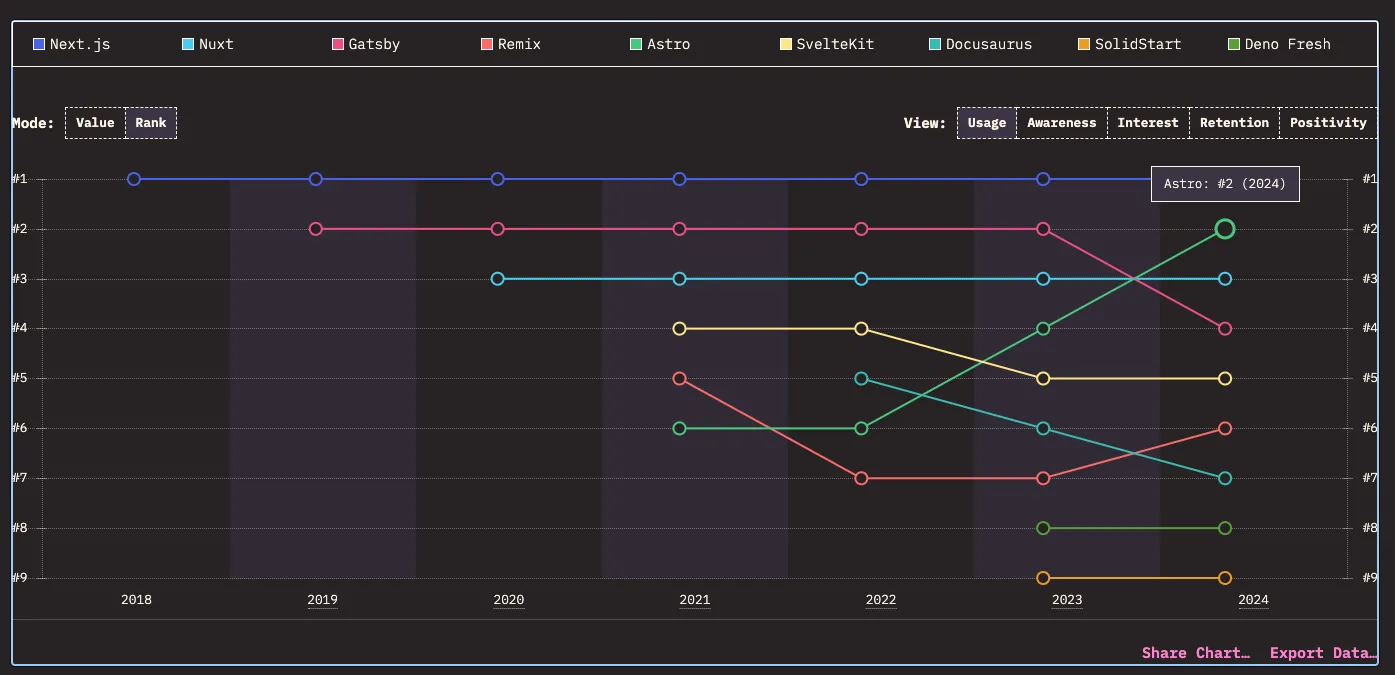Image resolution: width=1395 pixels, height=675 pixels.
Task: Select Gatsby 2022 data point
Action: click(x=862, y=229)
